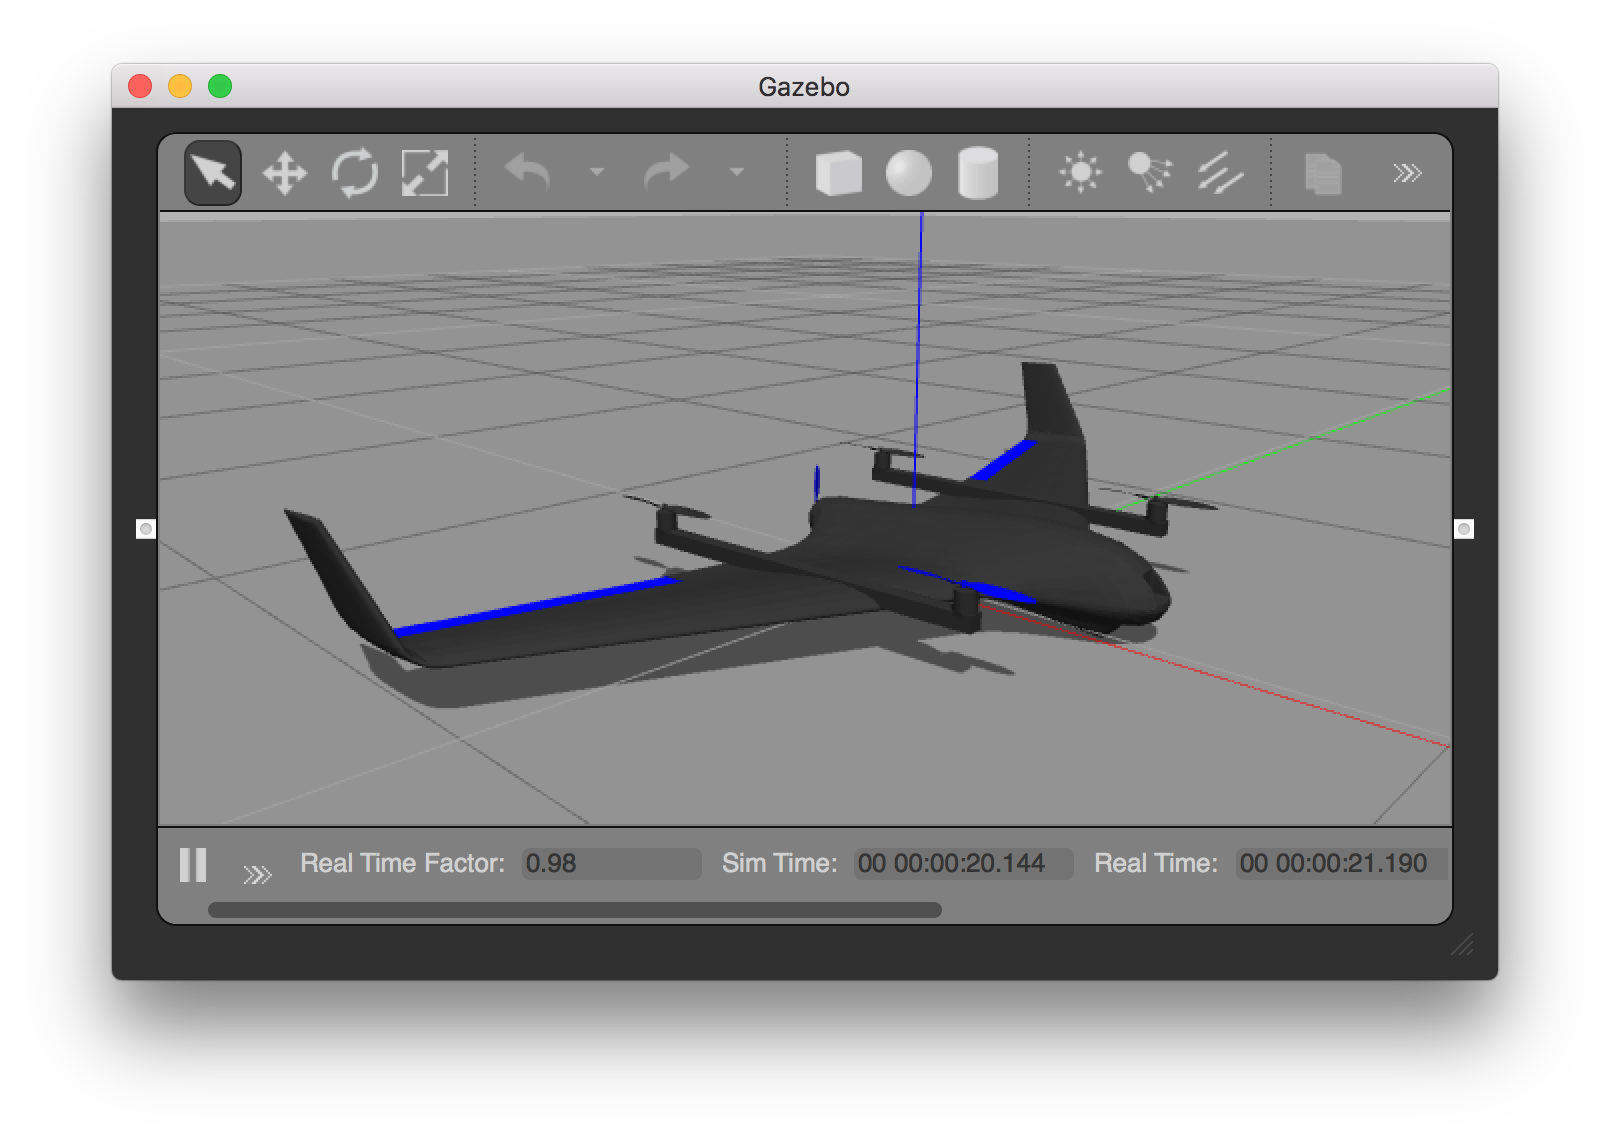This screenshot has height=1140, width=1610.
Task: Add a point light to the scene
Action: coord(1080,172)
